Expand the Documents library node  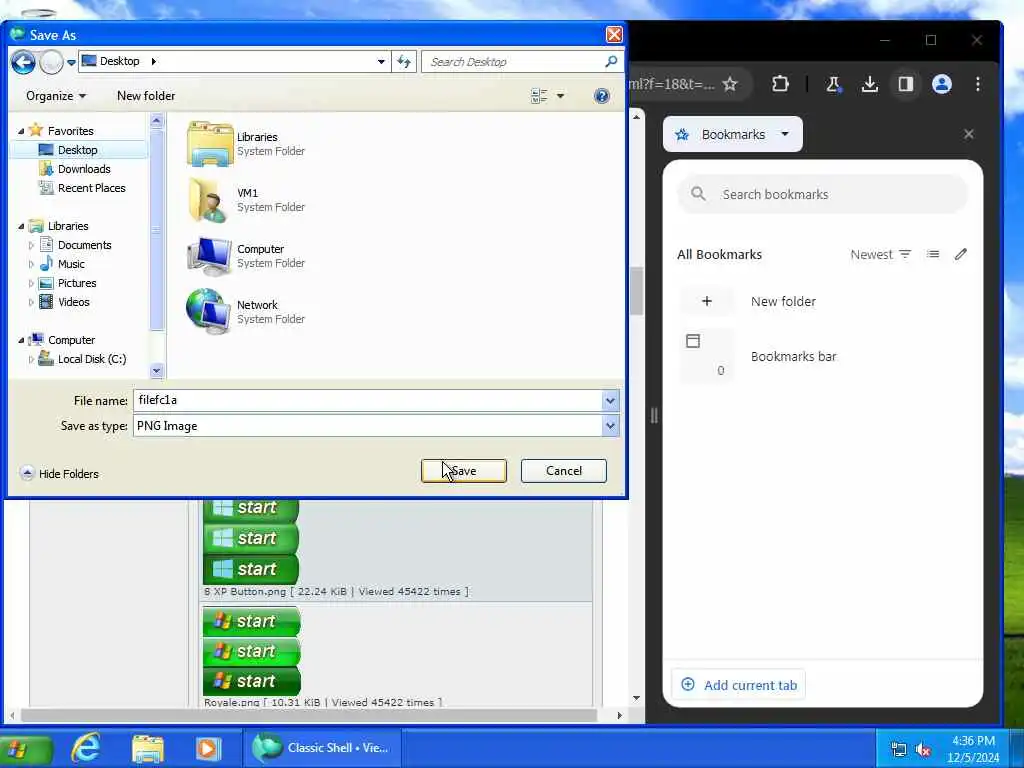[31, 246]
